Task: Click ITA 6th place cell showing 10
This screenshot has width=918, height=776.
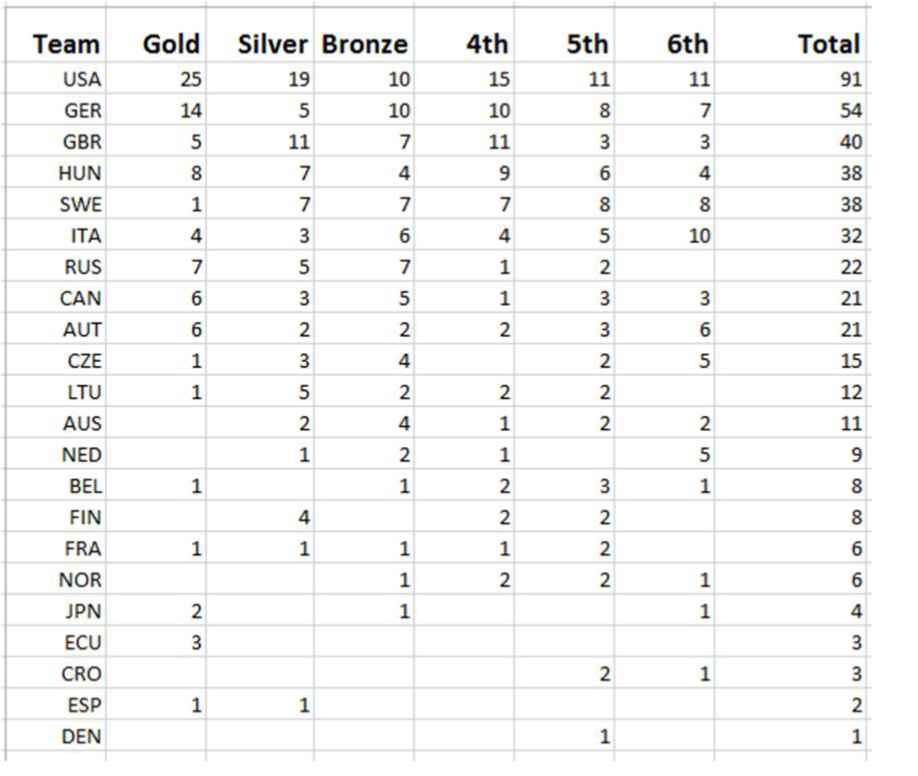Action: click(664, 234)
